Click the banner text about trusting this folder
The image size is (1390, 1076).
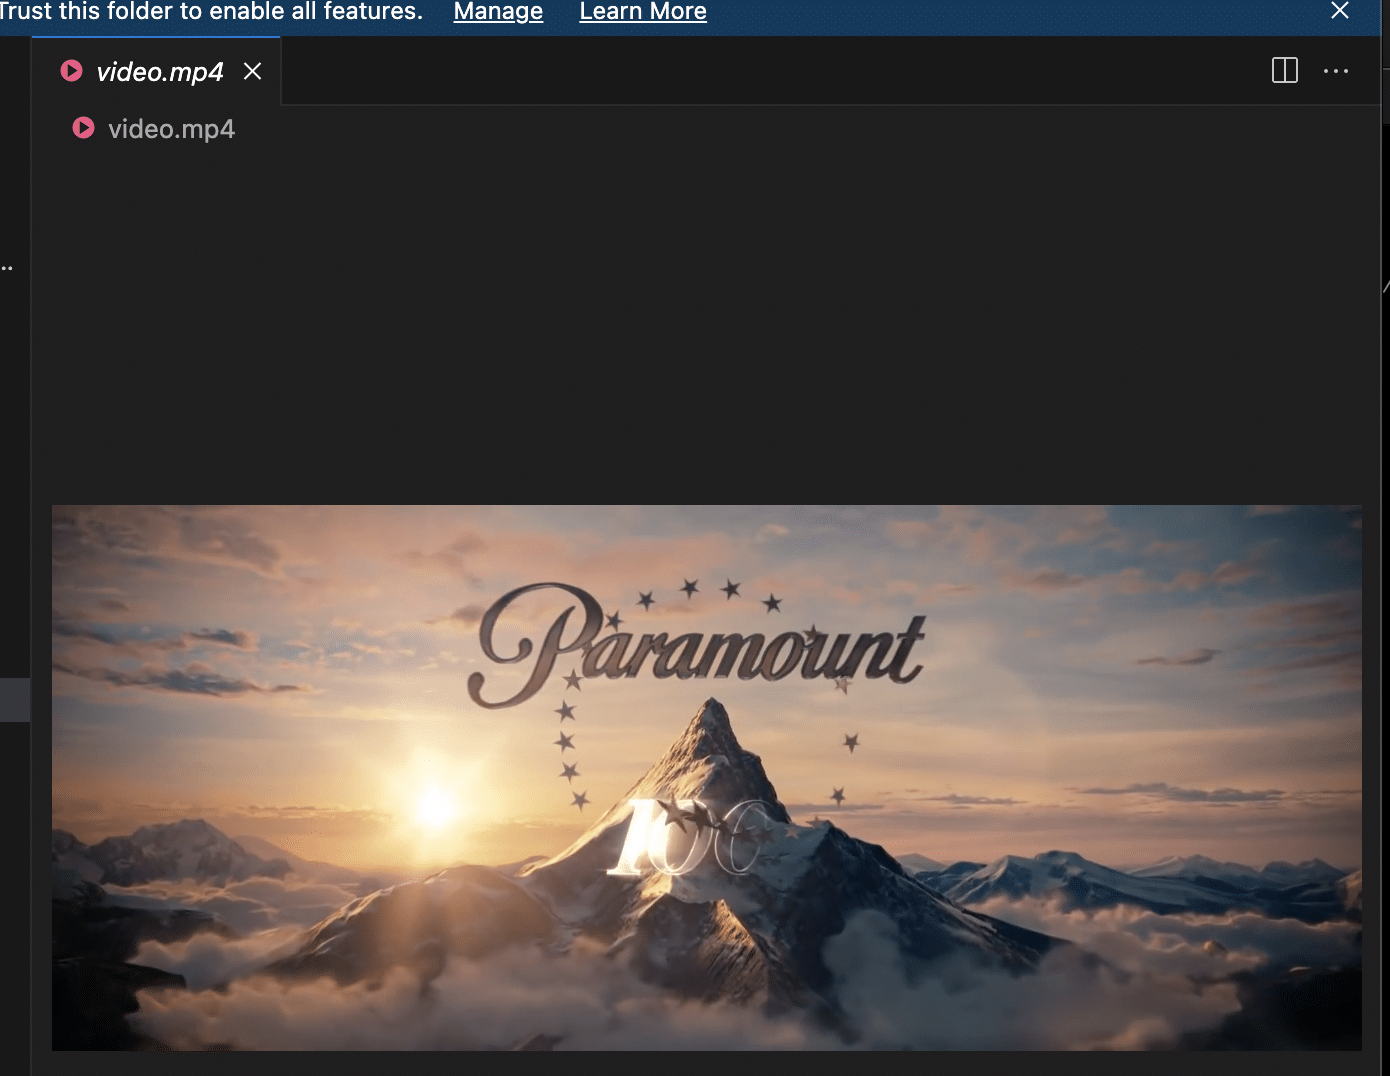[211, 12]
